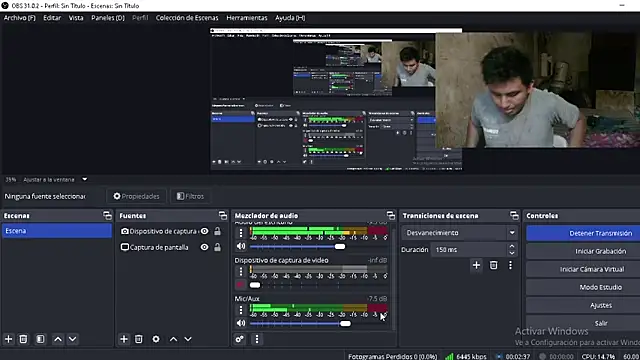The image size is (640, 360).
Task: Undock the Mezclador de audio panel
Action: click(391, 216)
